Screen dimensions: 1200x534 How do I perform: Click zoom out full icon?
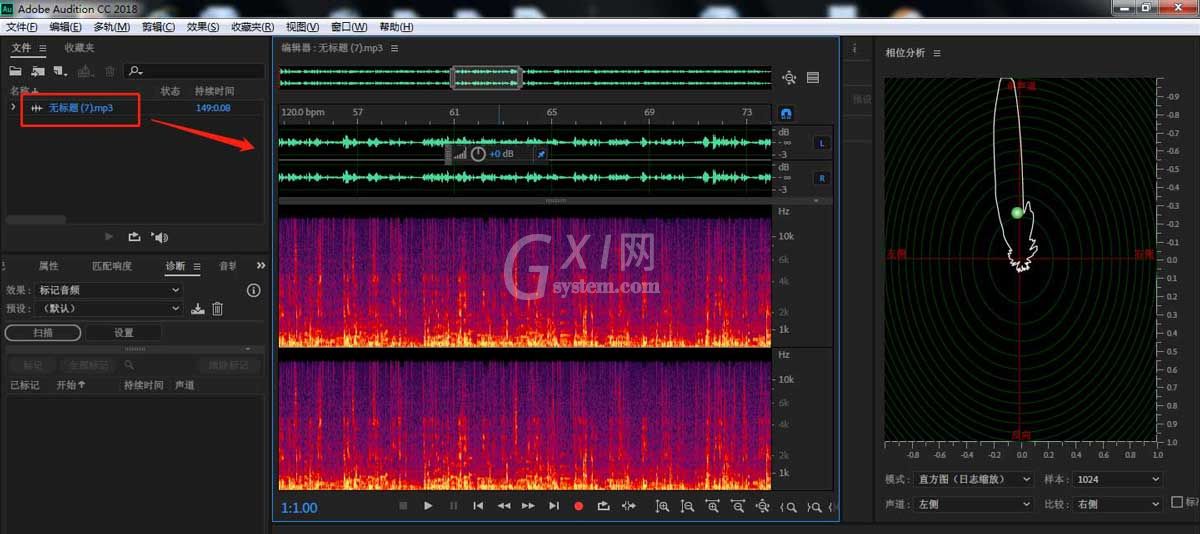click(762, 507)
